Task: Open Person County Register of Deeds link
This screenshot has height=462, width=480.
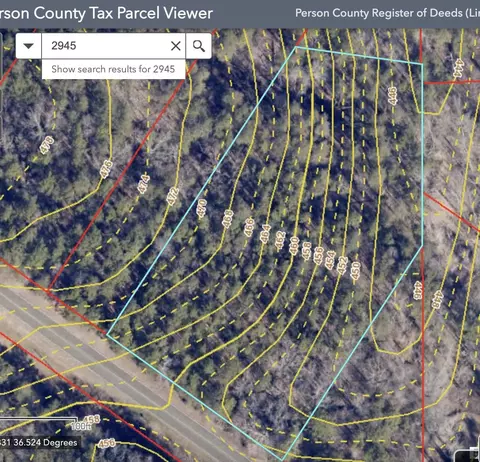Action: (387, 13)
